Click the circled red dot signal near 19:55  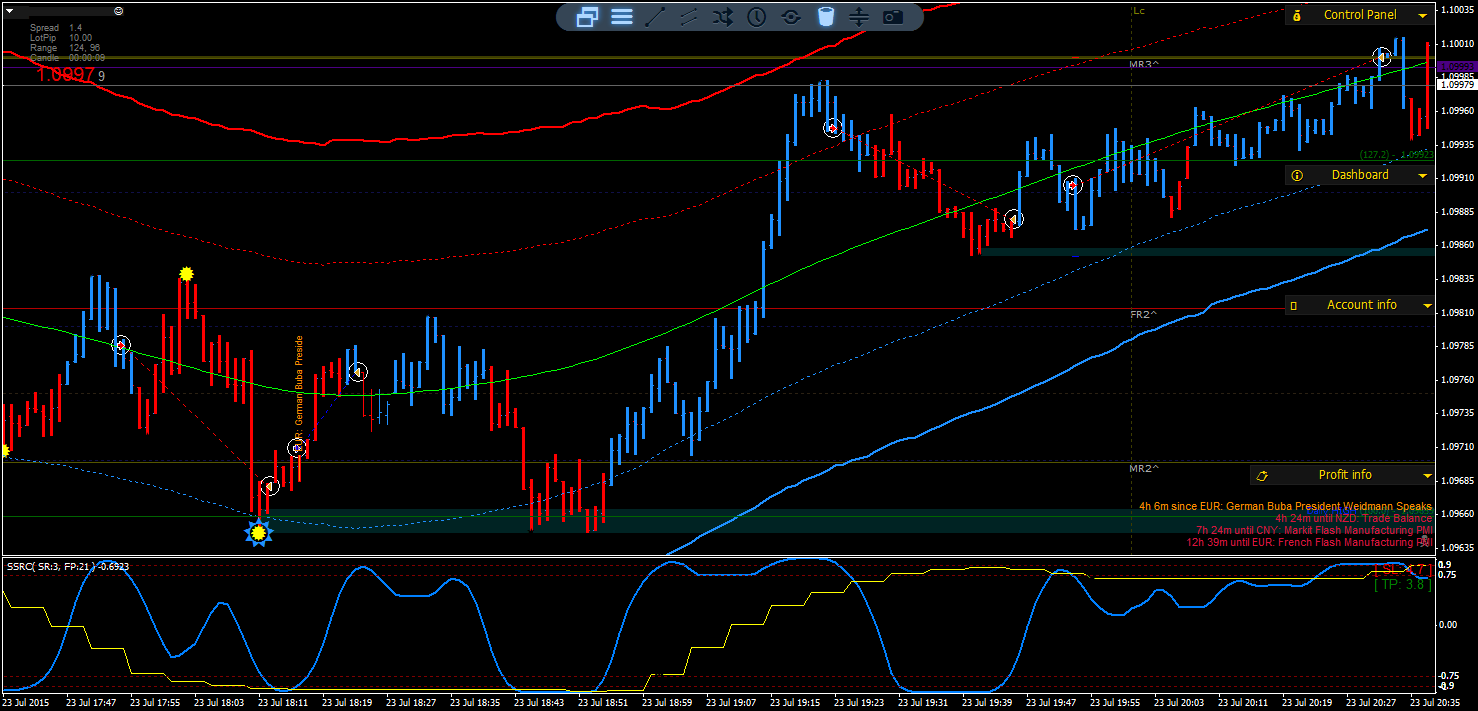(1072, 185)
